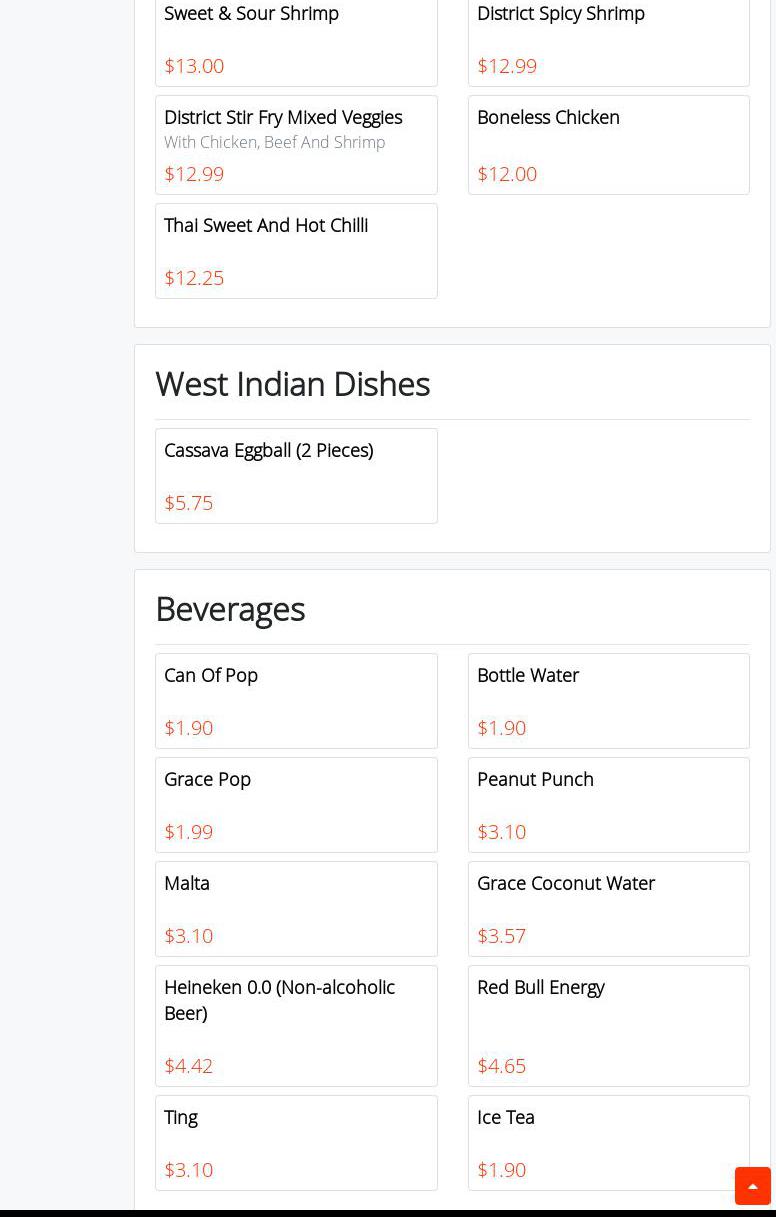
Task: Add Thai Sweet And Hot Chilli
Action: [x=296, y=250]
